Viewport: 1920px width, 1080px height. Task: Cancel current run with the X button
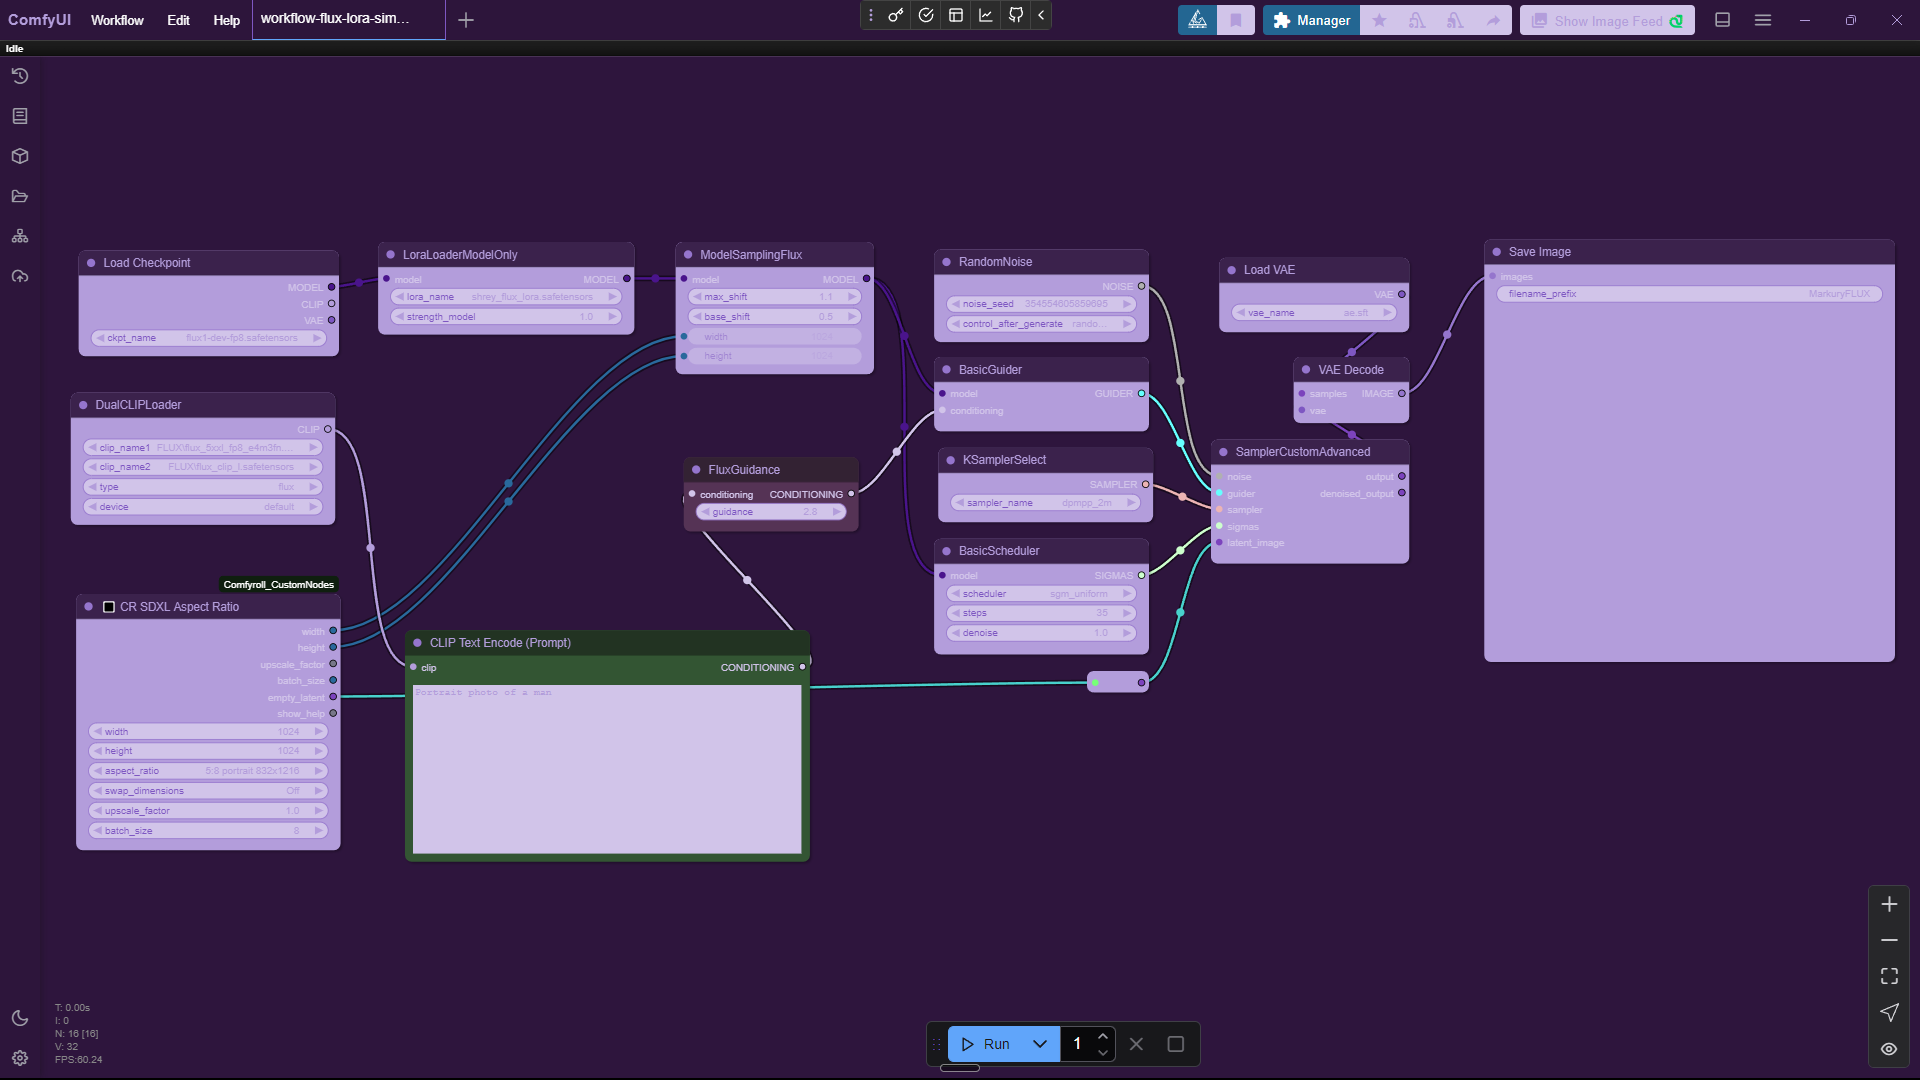[x=1136, y=1044]
